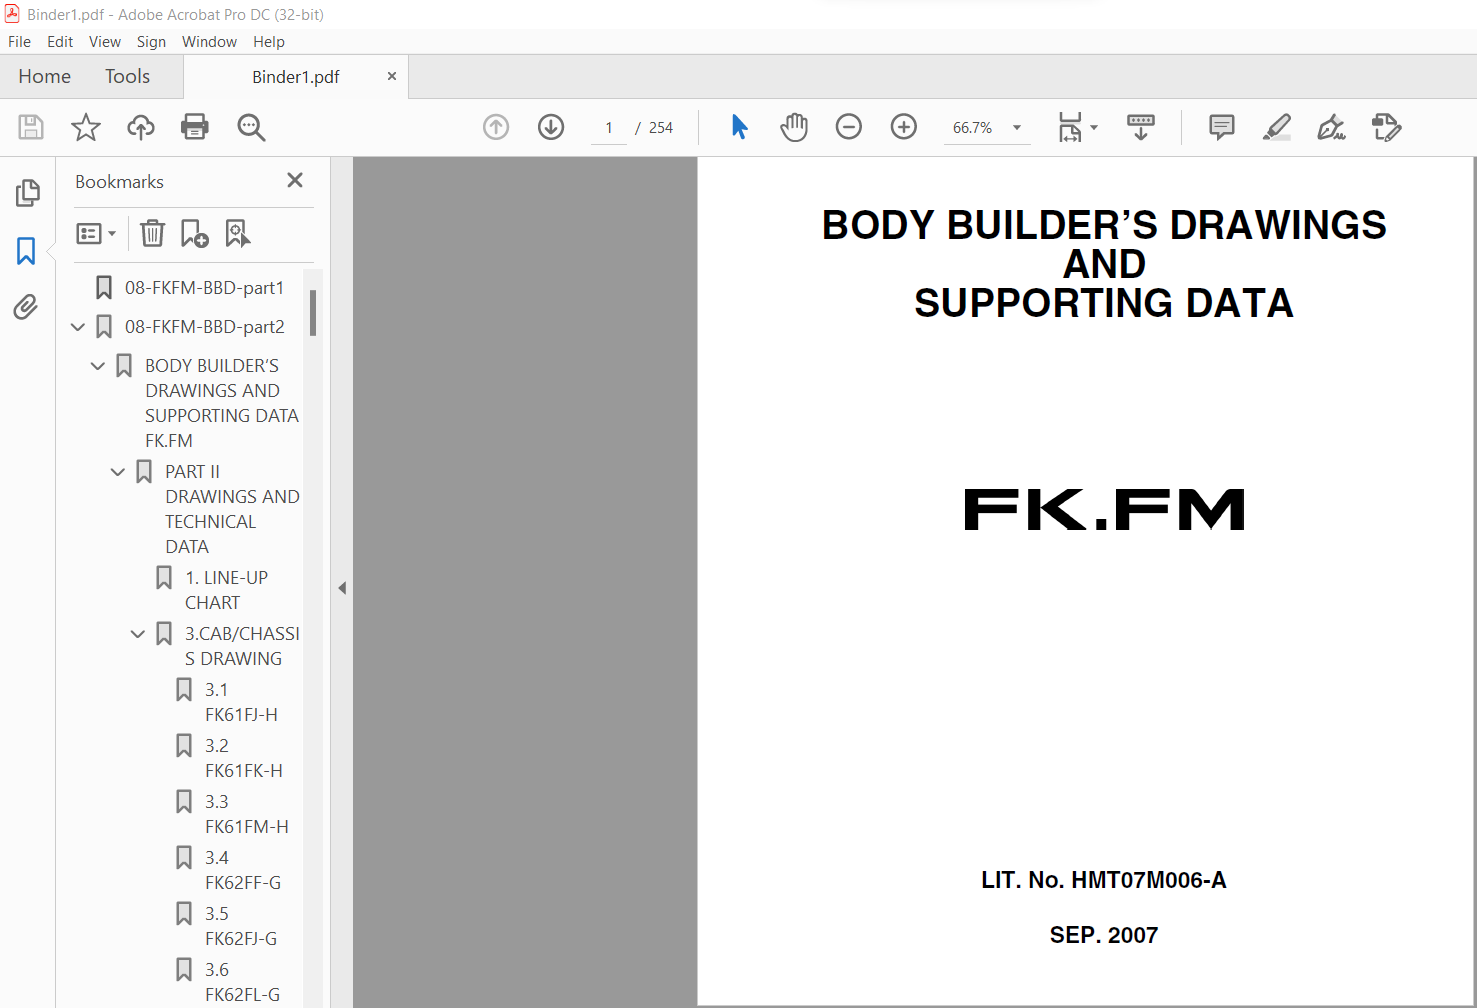Select the Binder1.pdf document tab
Screen dimensions: 1477x1008
point(296,77)
